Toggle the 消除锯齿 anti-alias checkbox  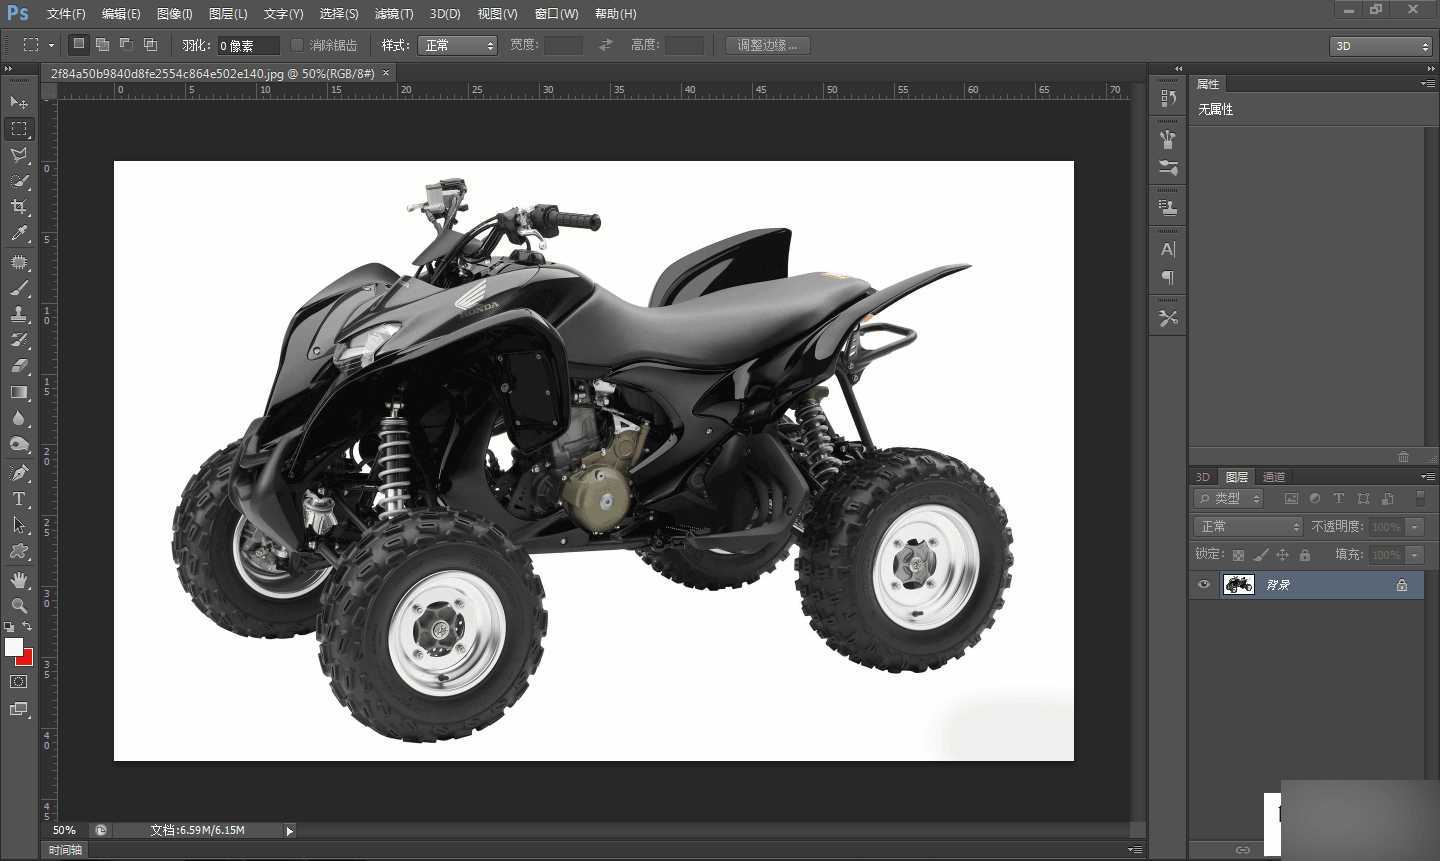click(297, 45)
